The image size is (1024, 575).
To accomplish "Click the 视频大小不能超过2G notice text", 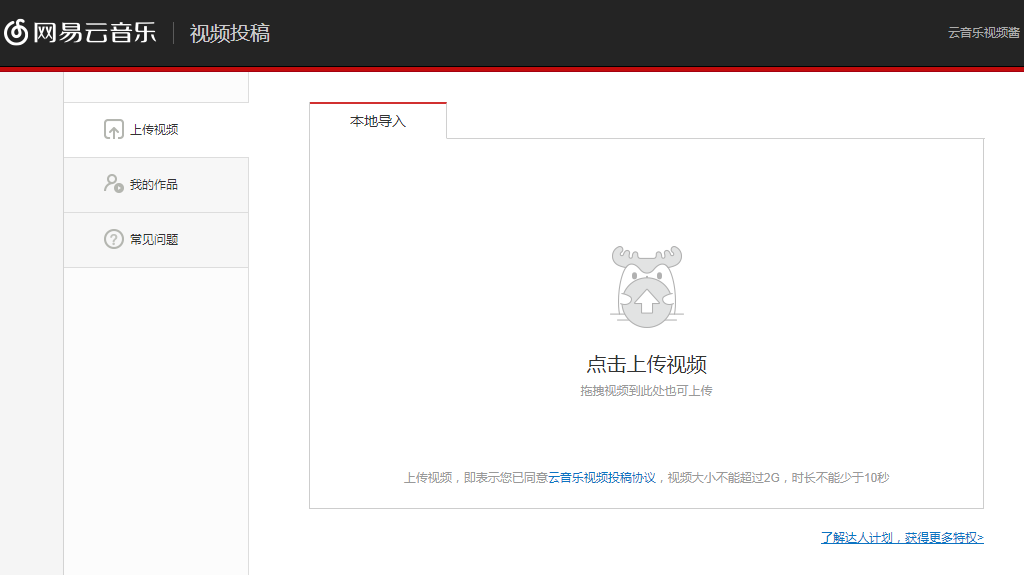I will pos(723,478).
